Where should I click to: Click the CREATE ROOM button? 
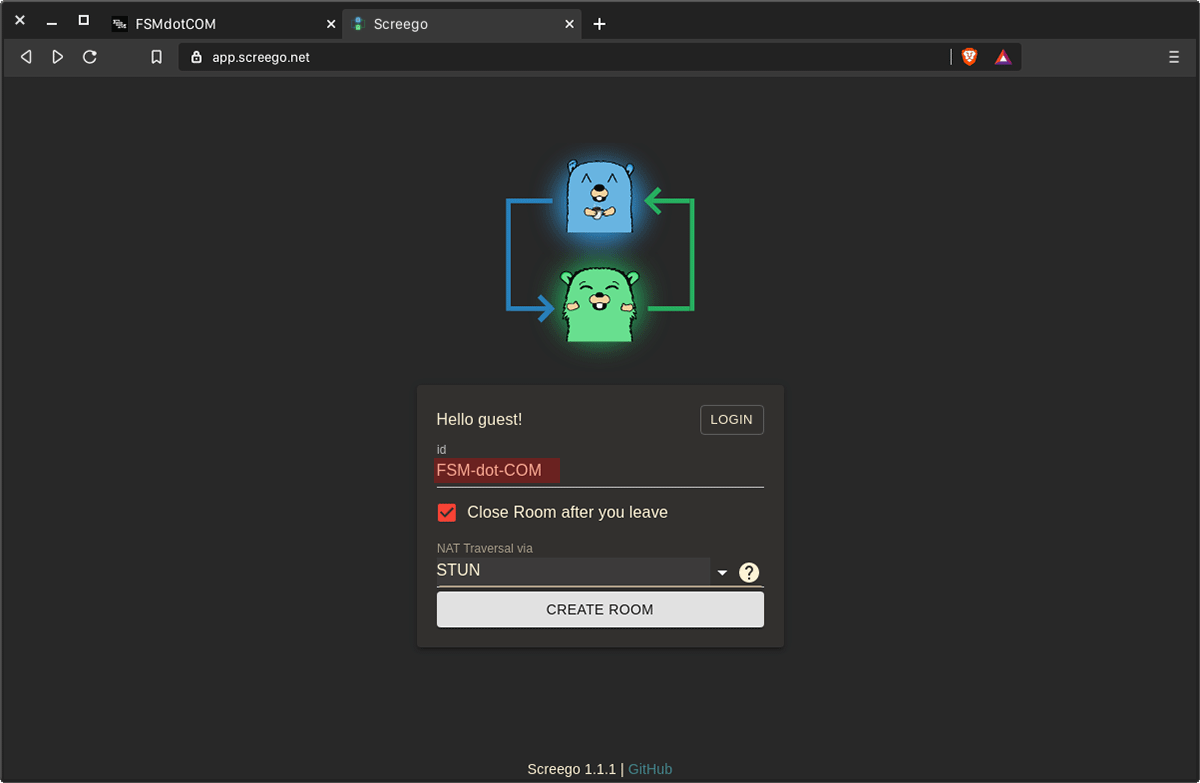point(600,610)
